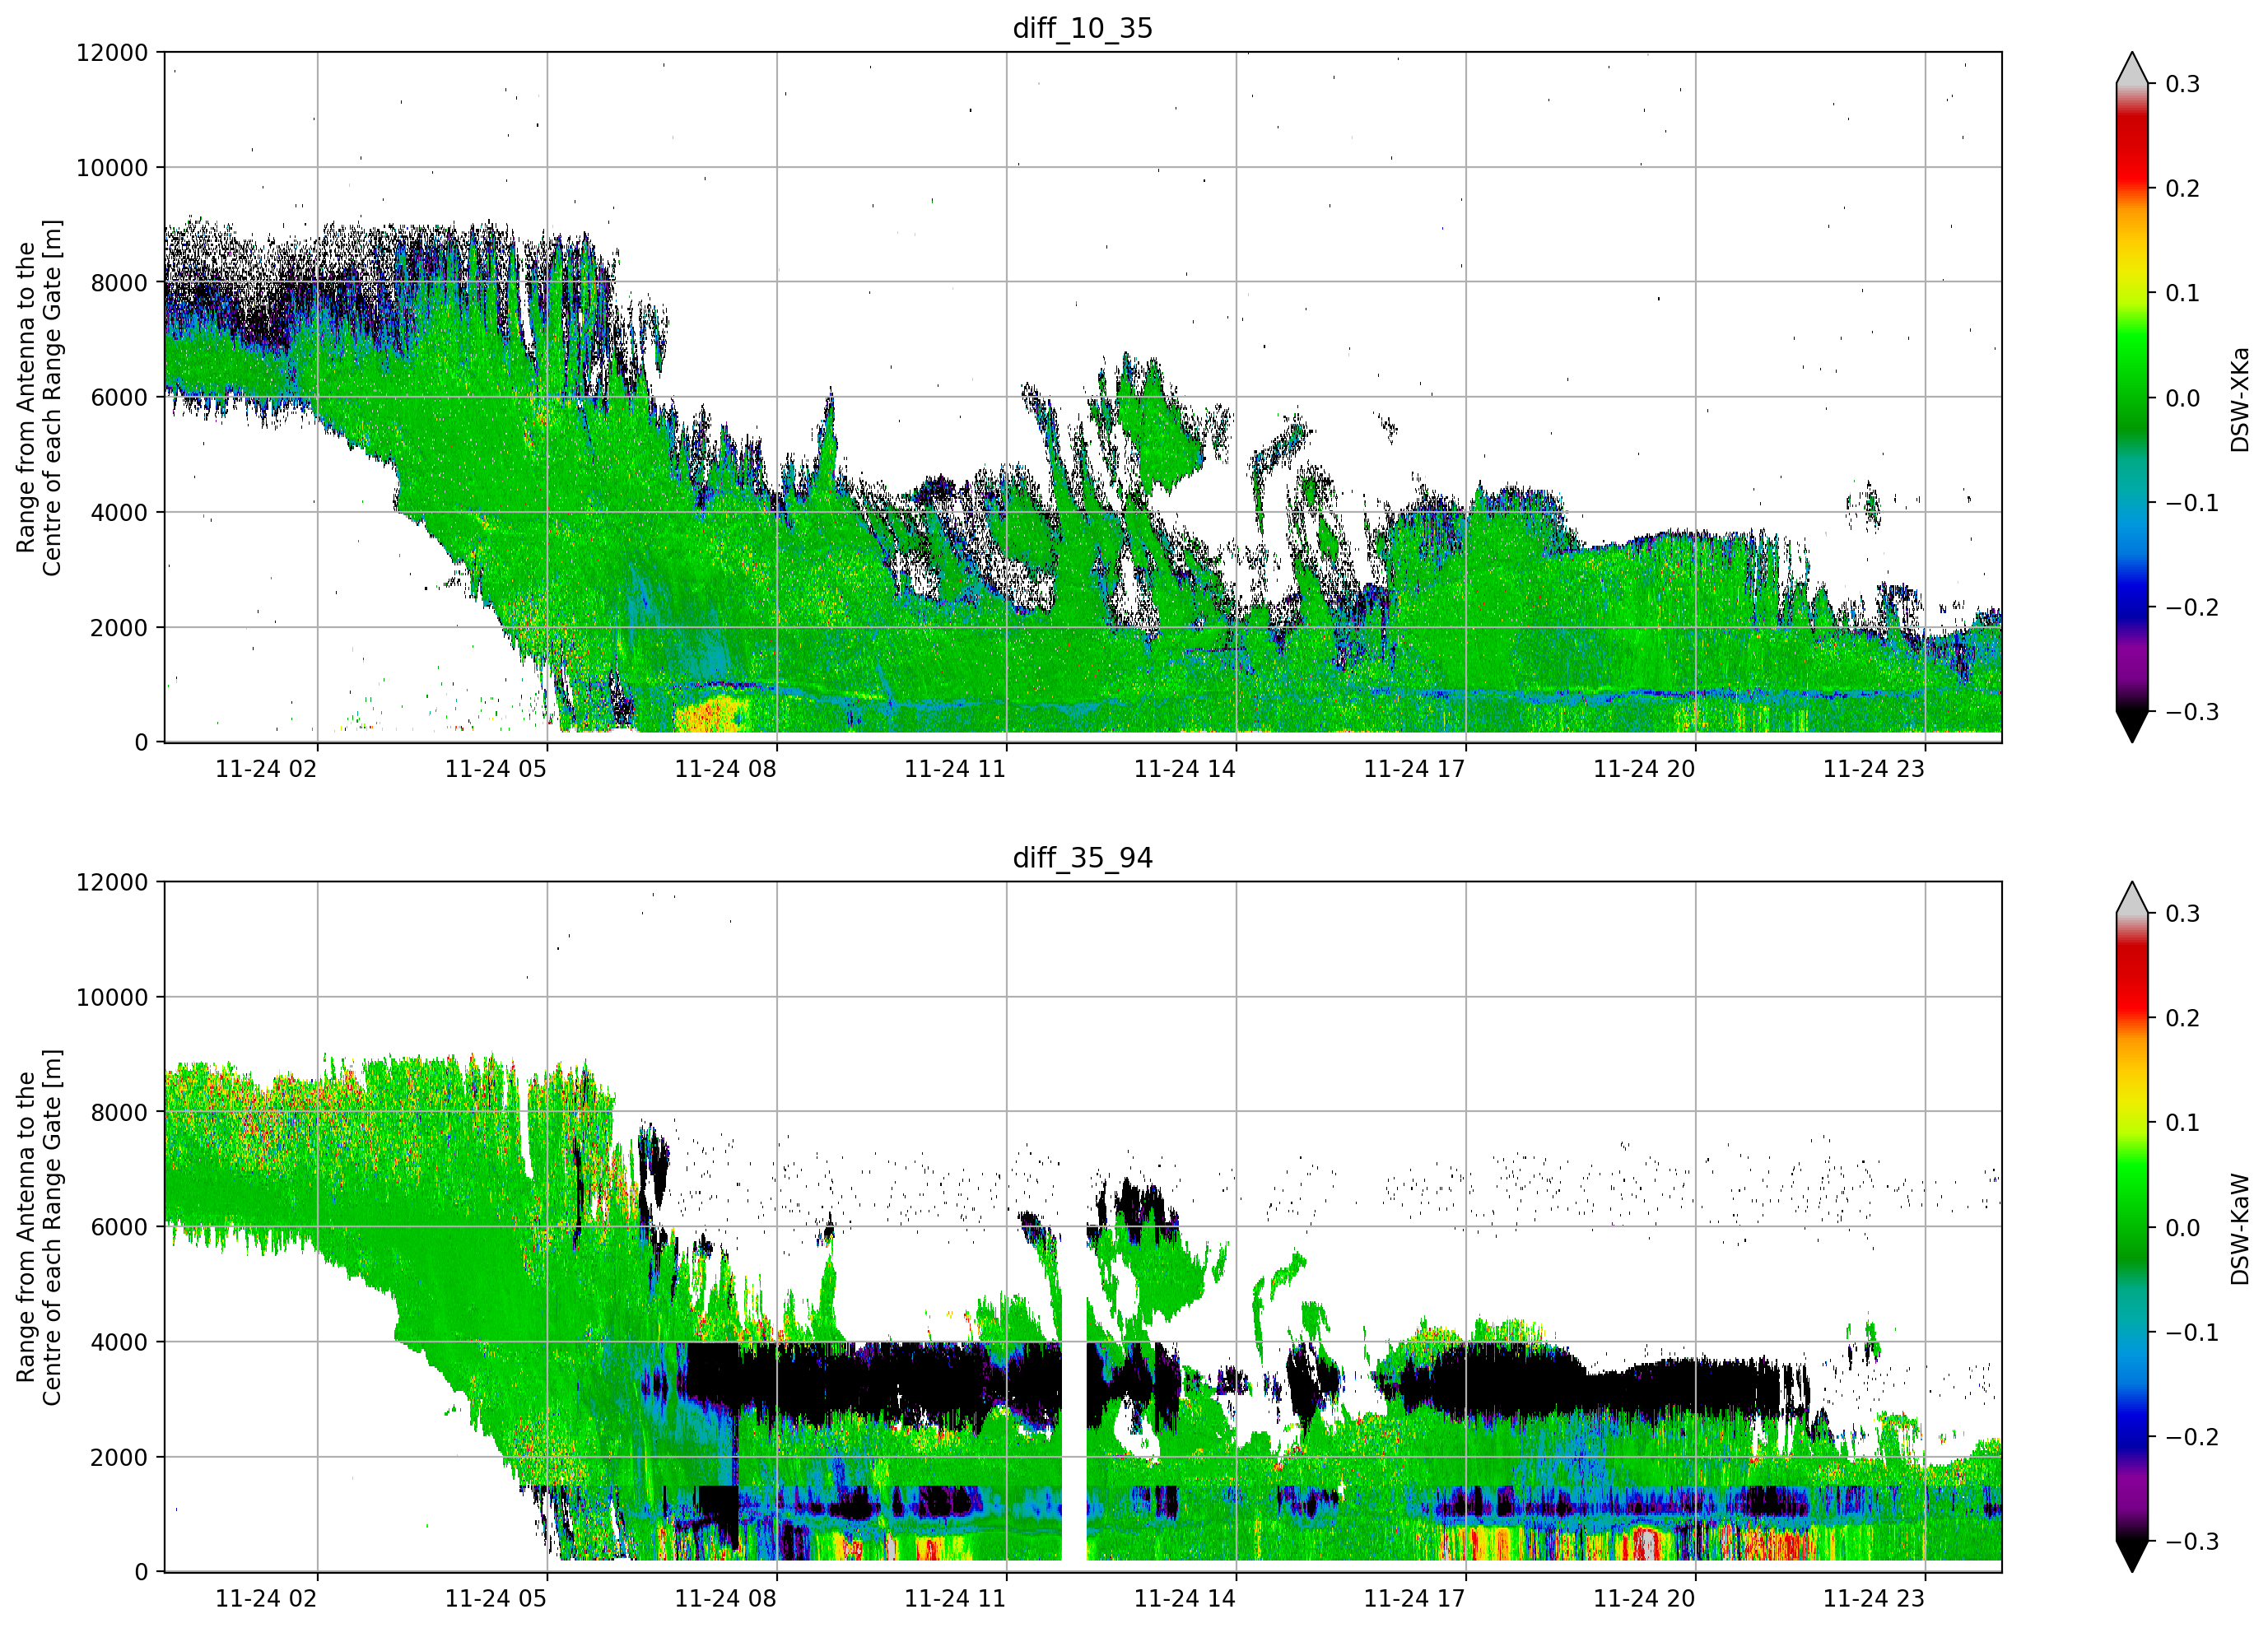The height and width of the screenshot is (1628, 2268).
Task: Click the "12000" tick on the diff_10_35 plot
Action: tap(112, 53)
